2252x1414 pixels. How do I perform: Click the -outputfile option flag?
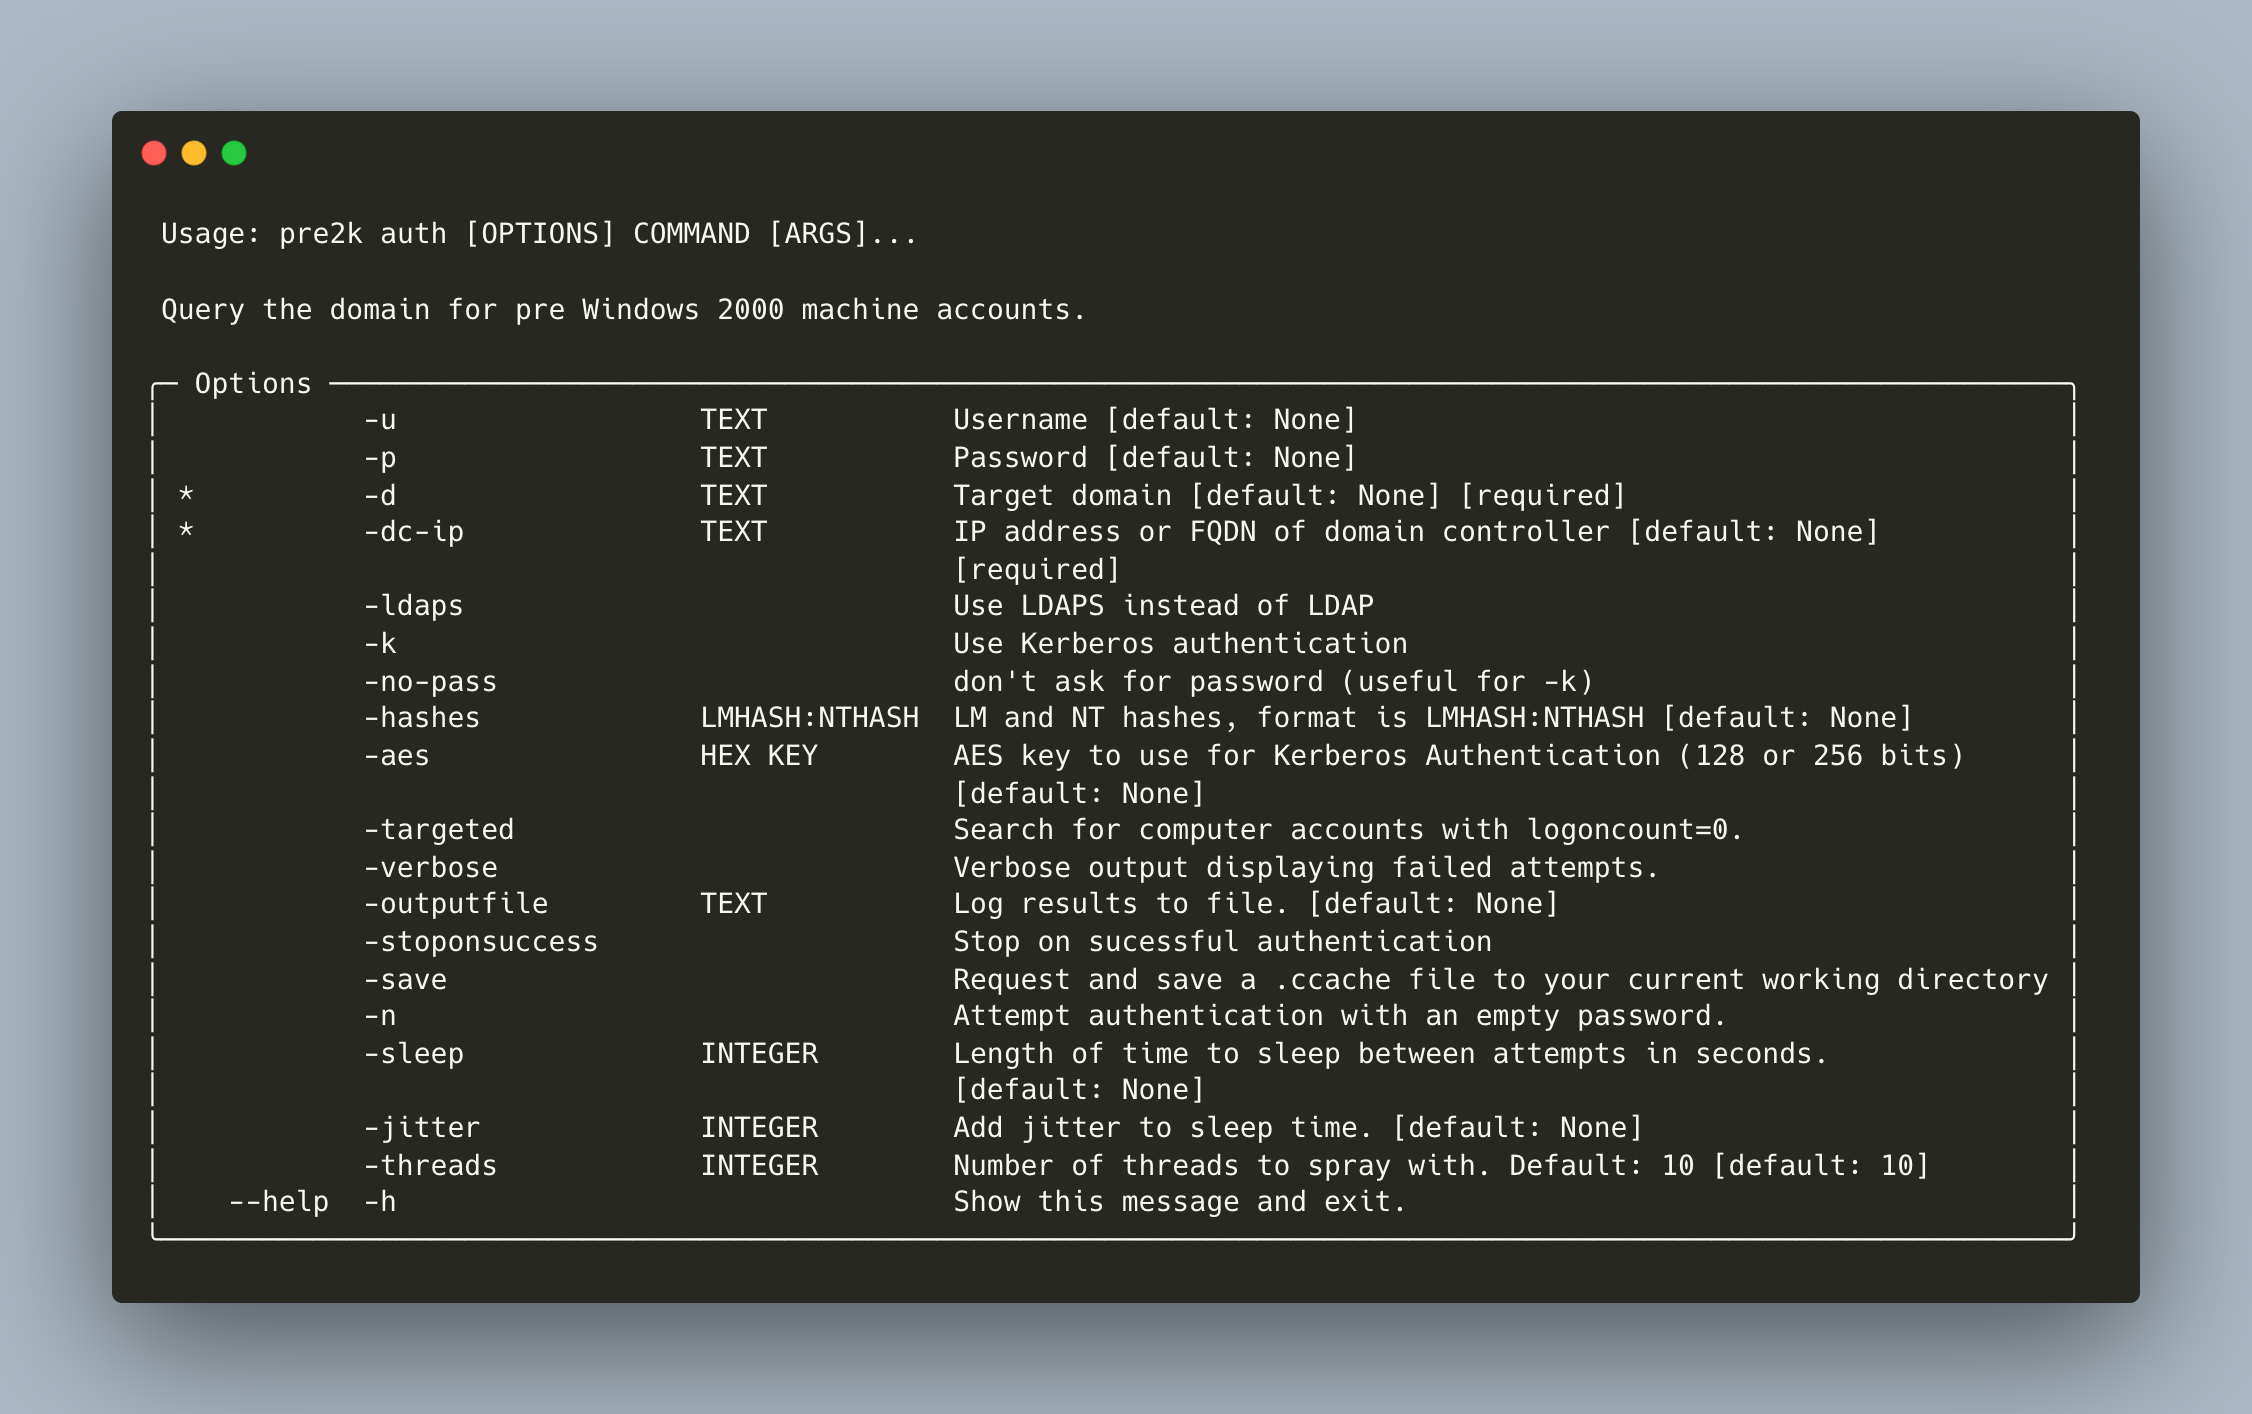coord(455,903)
